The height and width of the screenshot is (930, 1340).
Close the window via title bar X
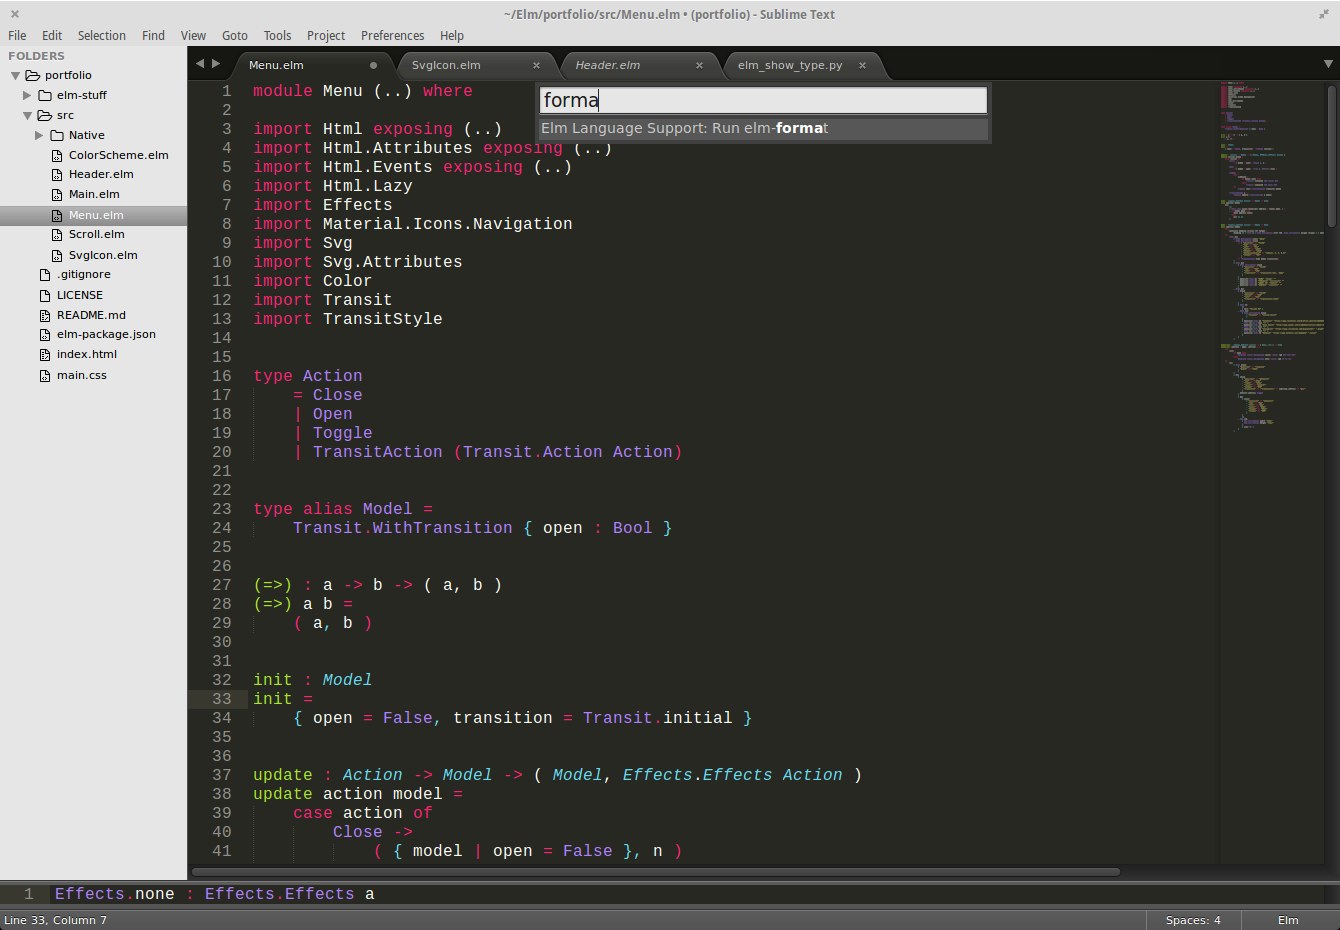[x=15, y=14]
